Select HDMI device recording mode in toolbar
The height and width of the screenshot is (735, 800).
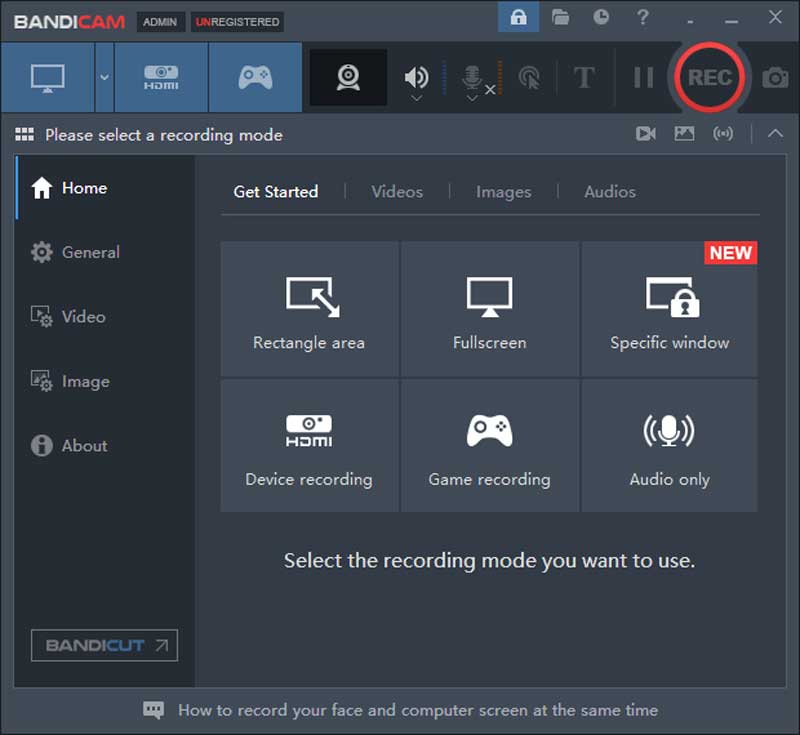point(161,78)
